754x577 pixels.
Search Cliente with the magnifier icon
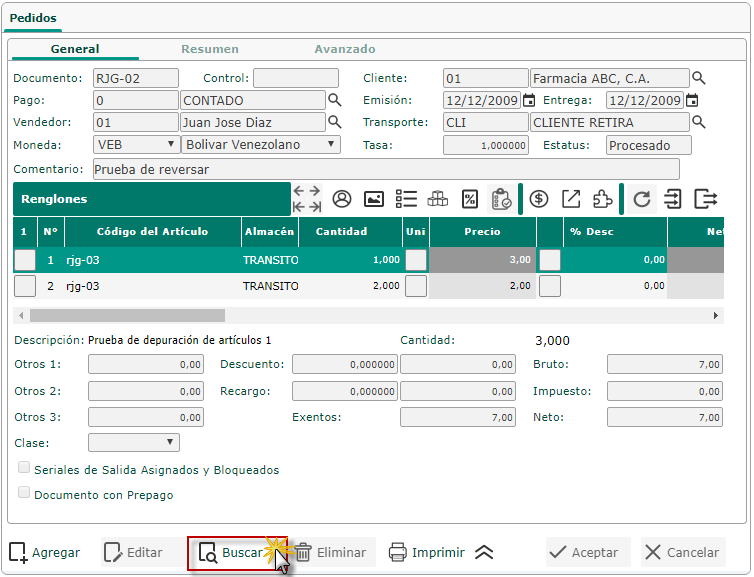(699, 78)
